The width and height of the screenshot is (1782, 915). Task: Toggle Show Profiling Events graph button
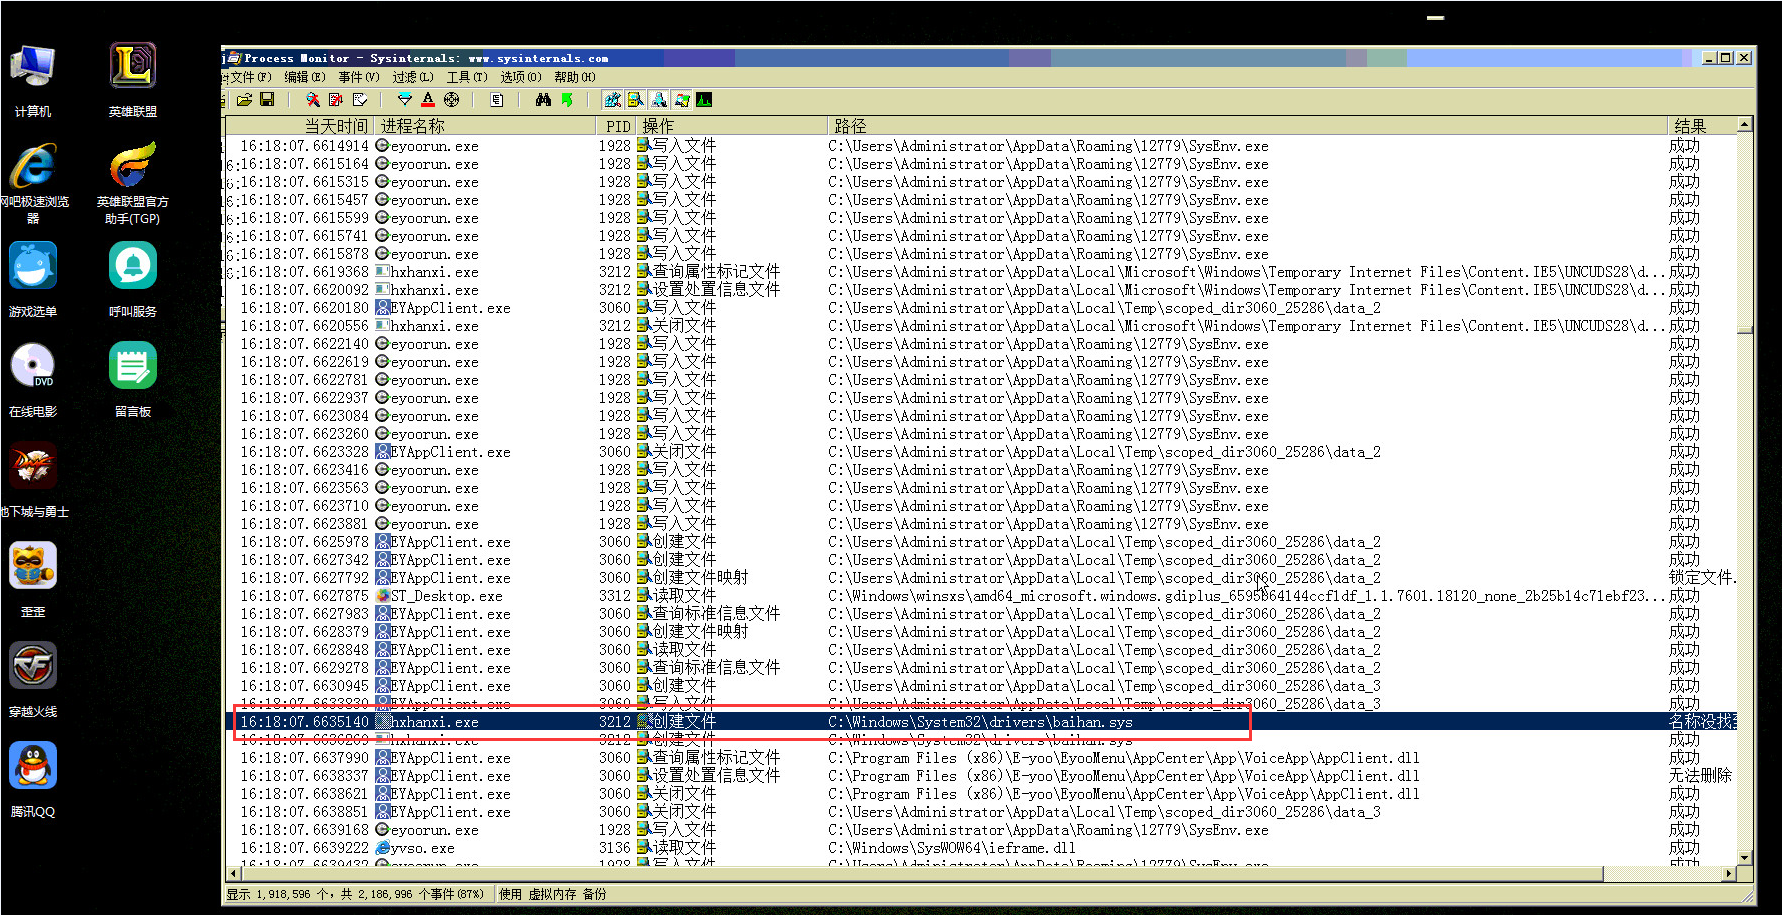705,100
